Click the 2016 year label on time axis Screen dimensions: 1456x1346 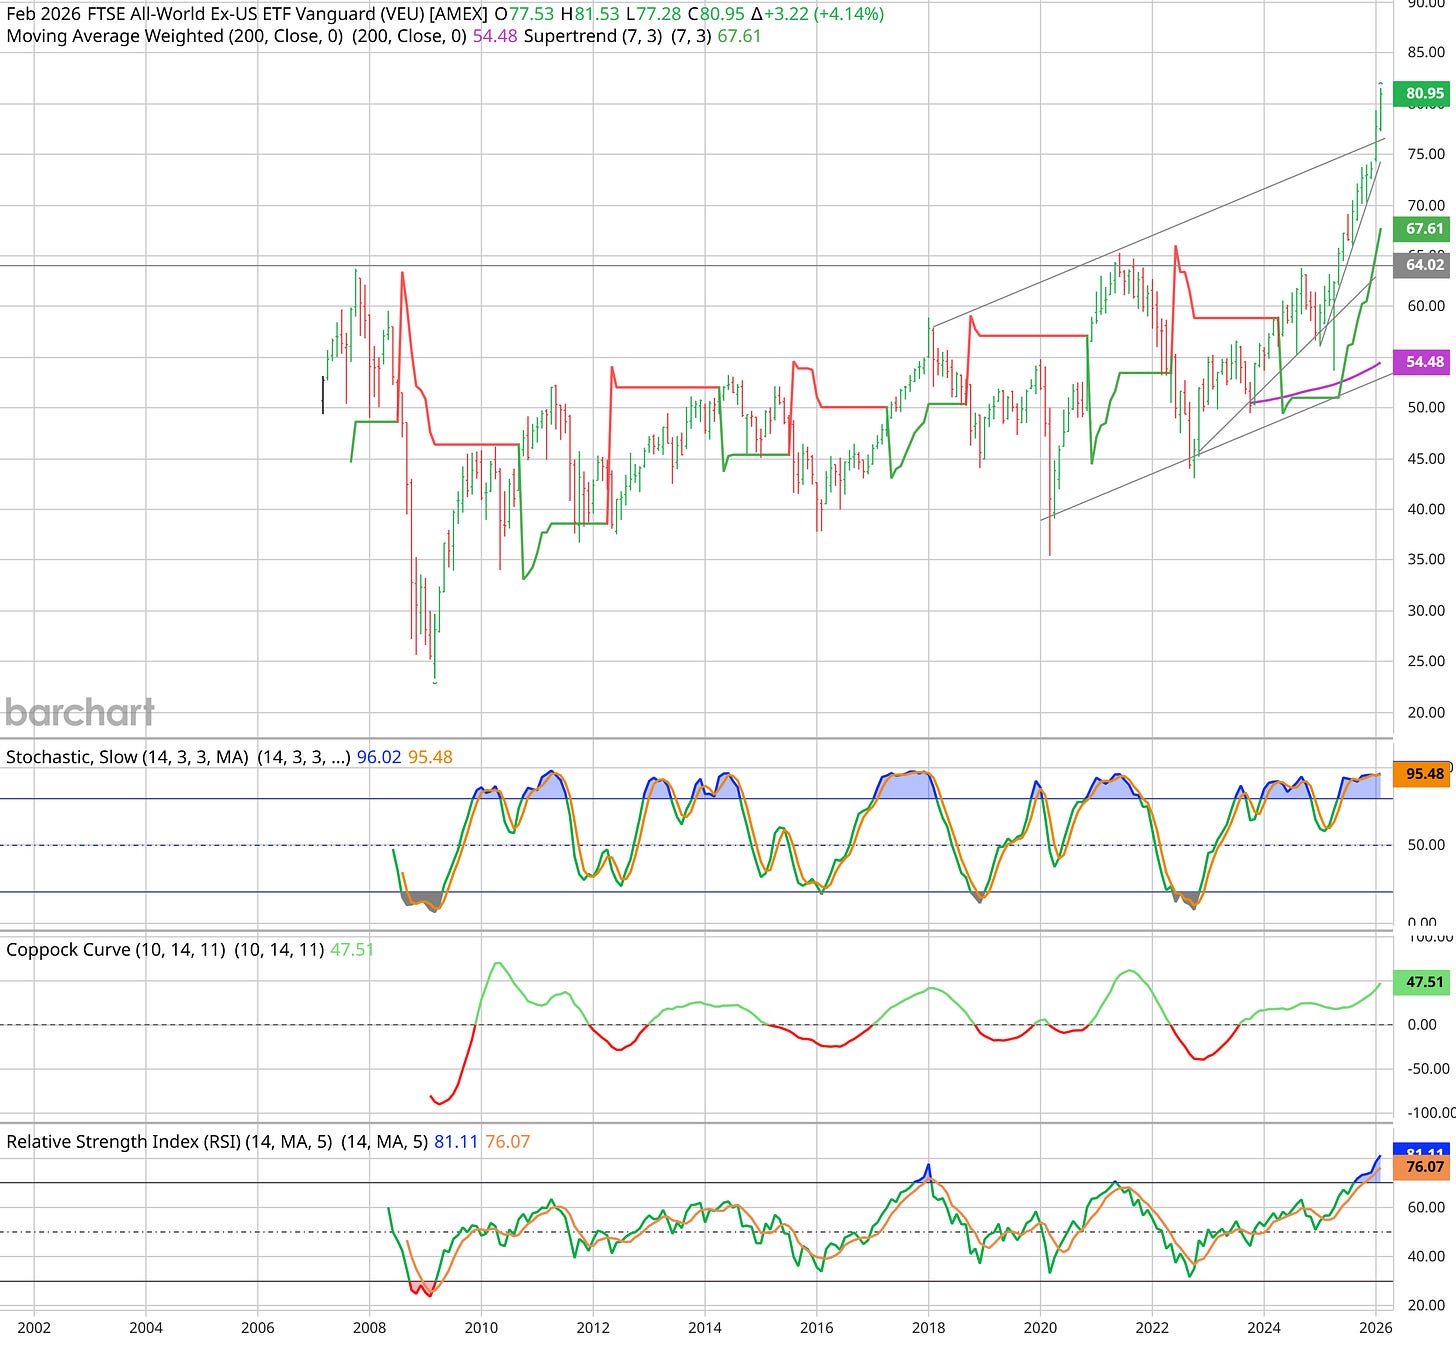tap(817, 1327)
